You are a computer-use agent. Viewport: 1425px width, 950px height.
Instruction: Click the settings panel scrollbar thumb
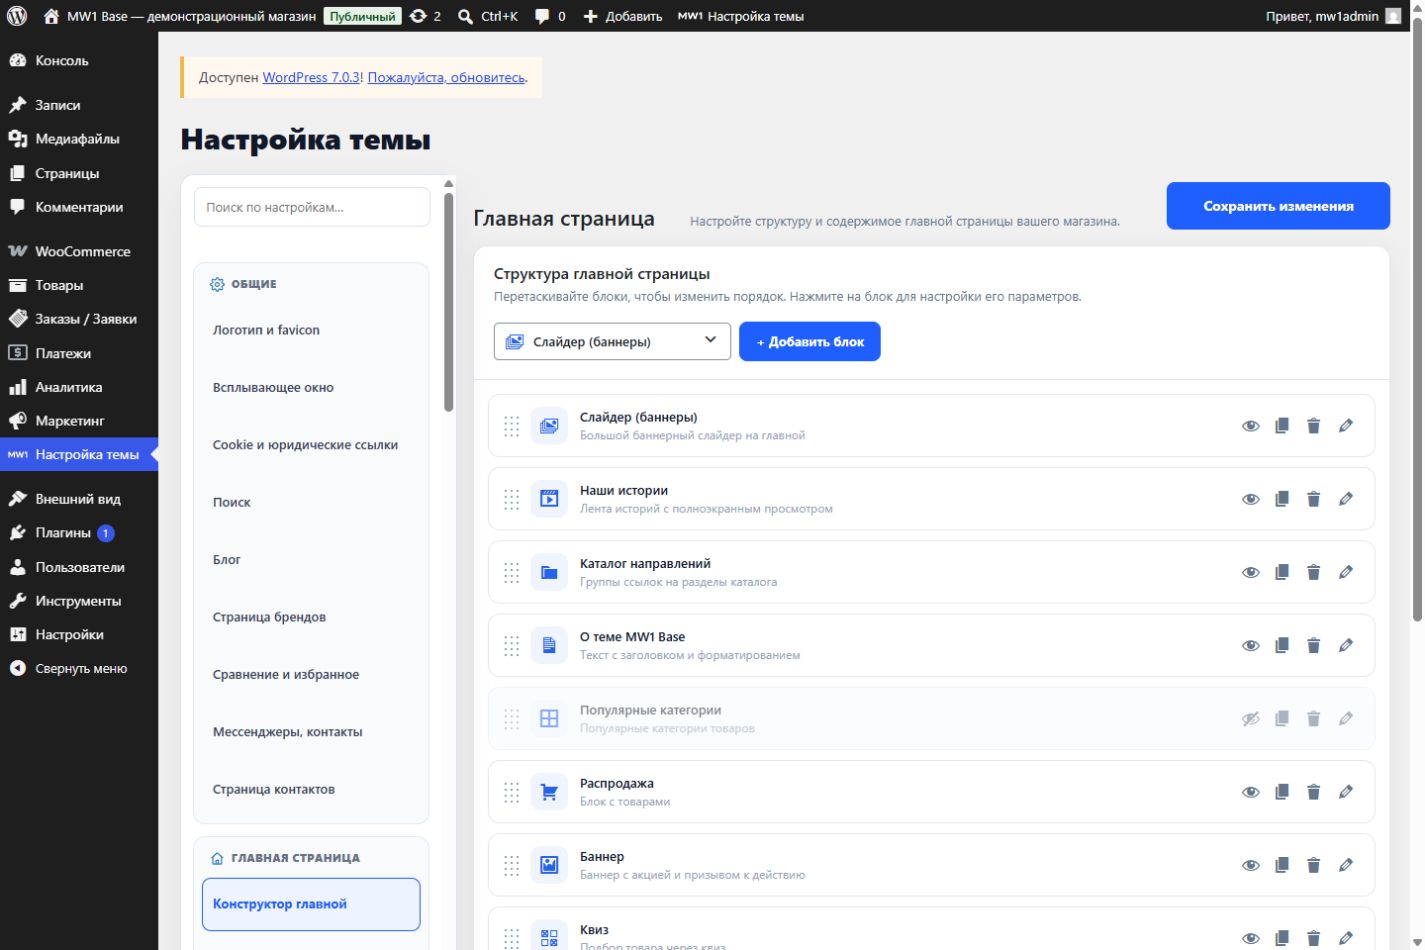point(449,300)
